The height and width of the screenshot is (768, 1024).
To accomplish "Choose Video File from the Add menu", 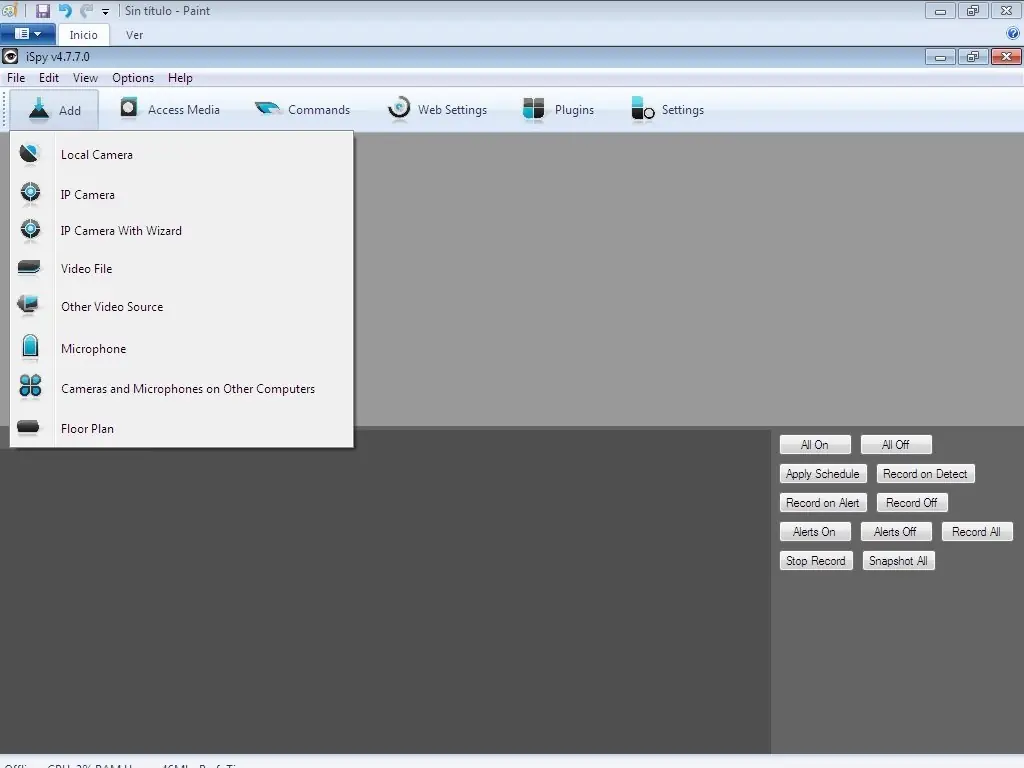I will 86,268.
